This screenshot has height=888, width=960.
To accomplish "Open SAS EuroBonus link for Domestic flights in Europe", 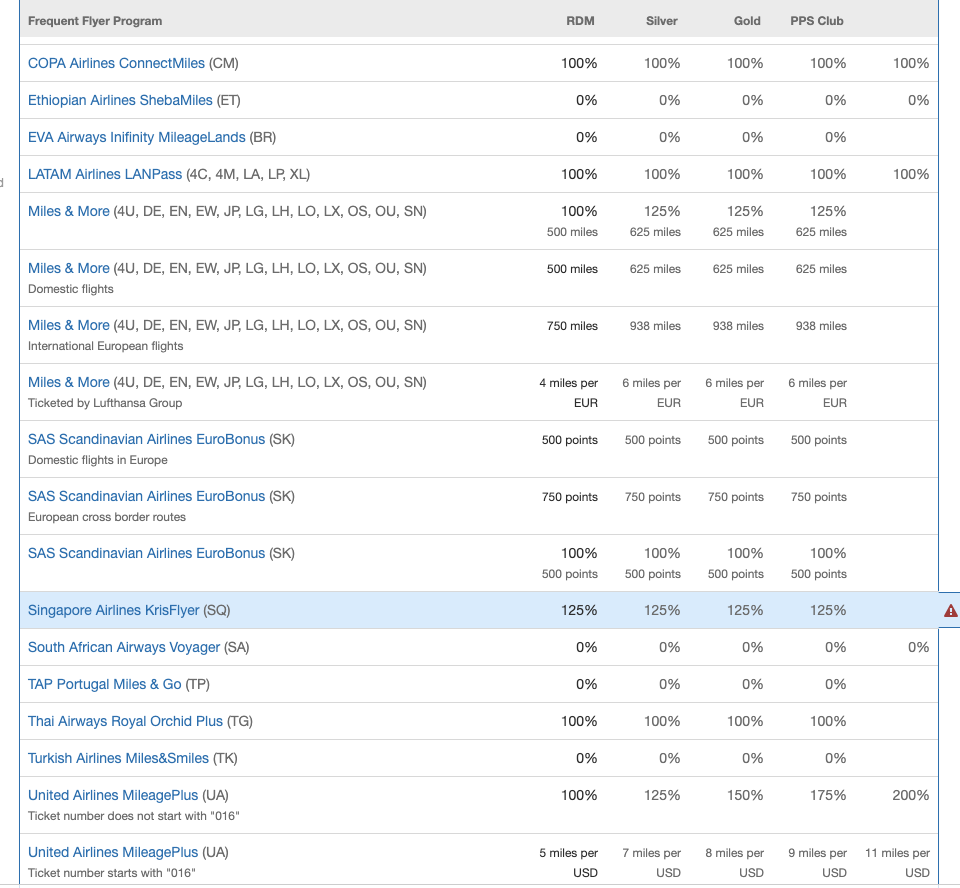I will (x=146, y=439).
